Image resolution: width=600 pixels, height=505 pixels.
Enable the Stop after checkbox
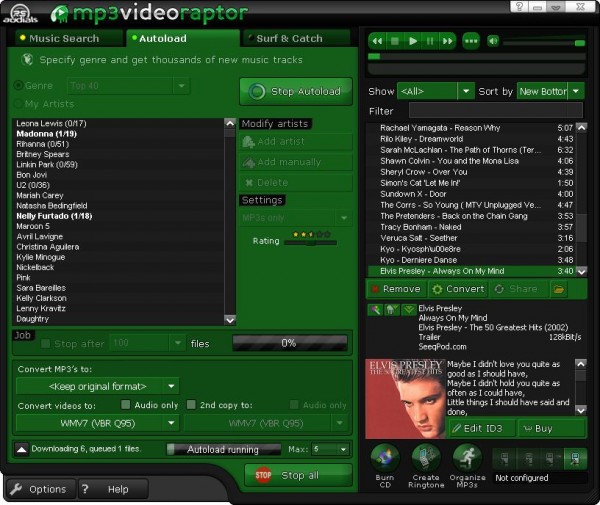[45, 344]
